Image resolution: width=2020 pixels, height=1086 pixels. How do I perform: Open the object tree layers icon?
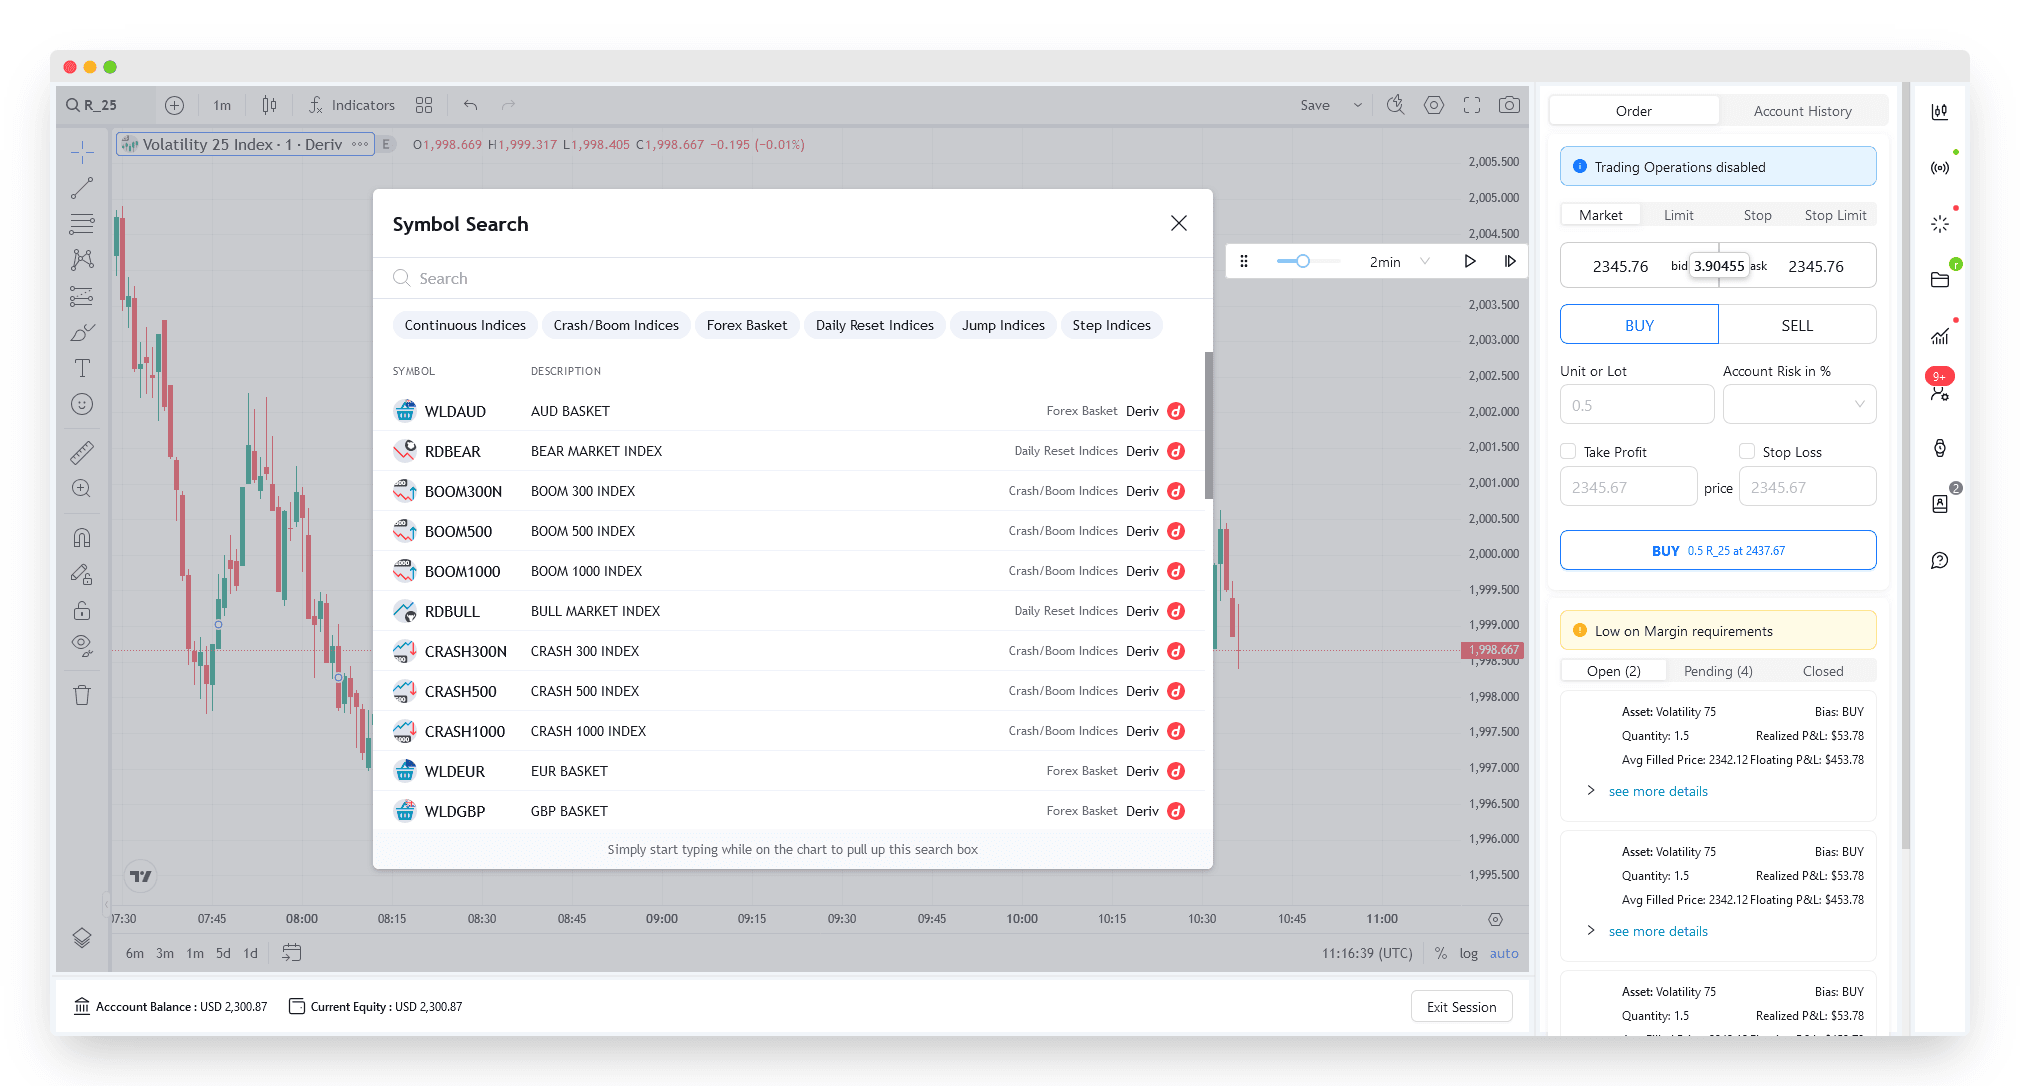pyautogui.click(x=82, y=938)
